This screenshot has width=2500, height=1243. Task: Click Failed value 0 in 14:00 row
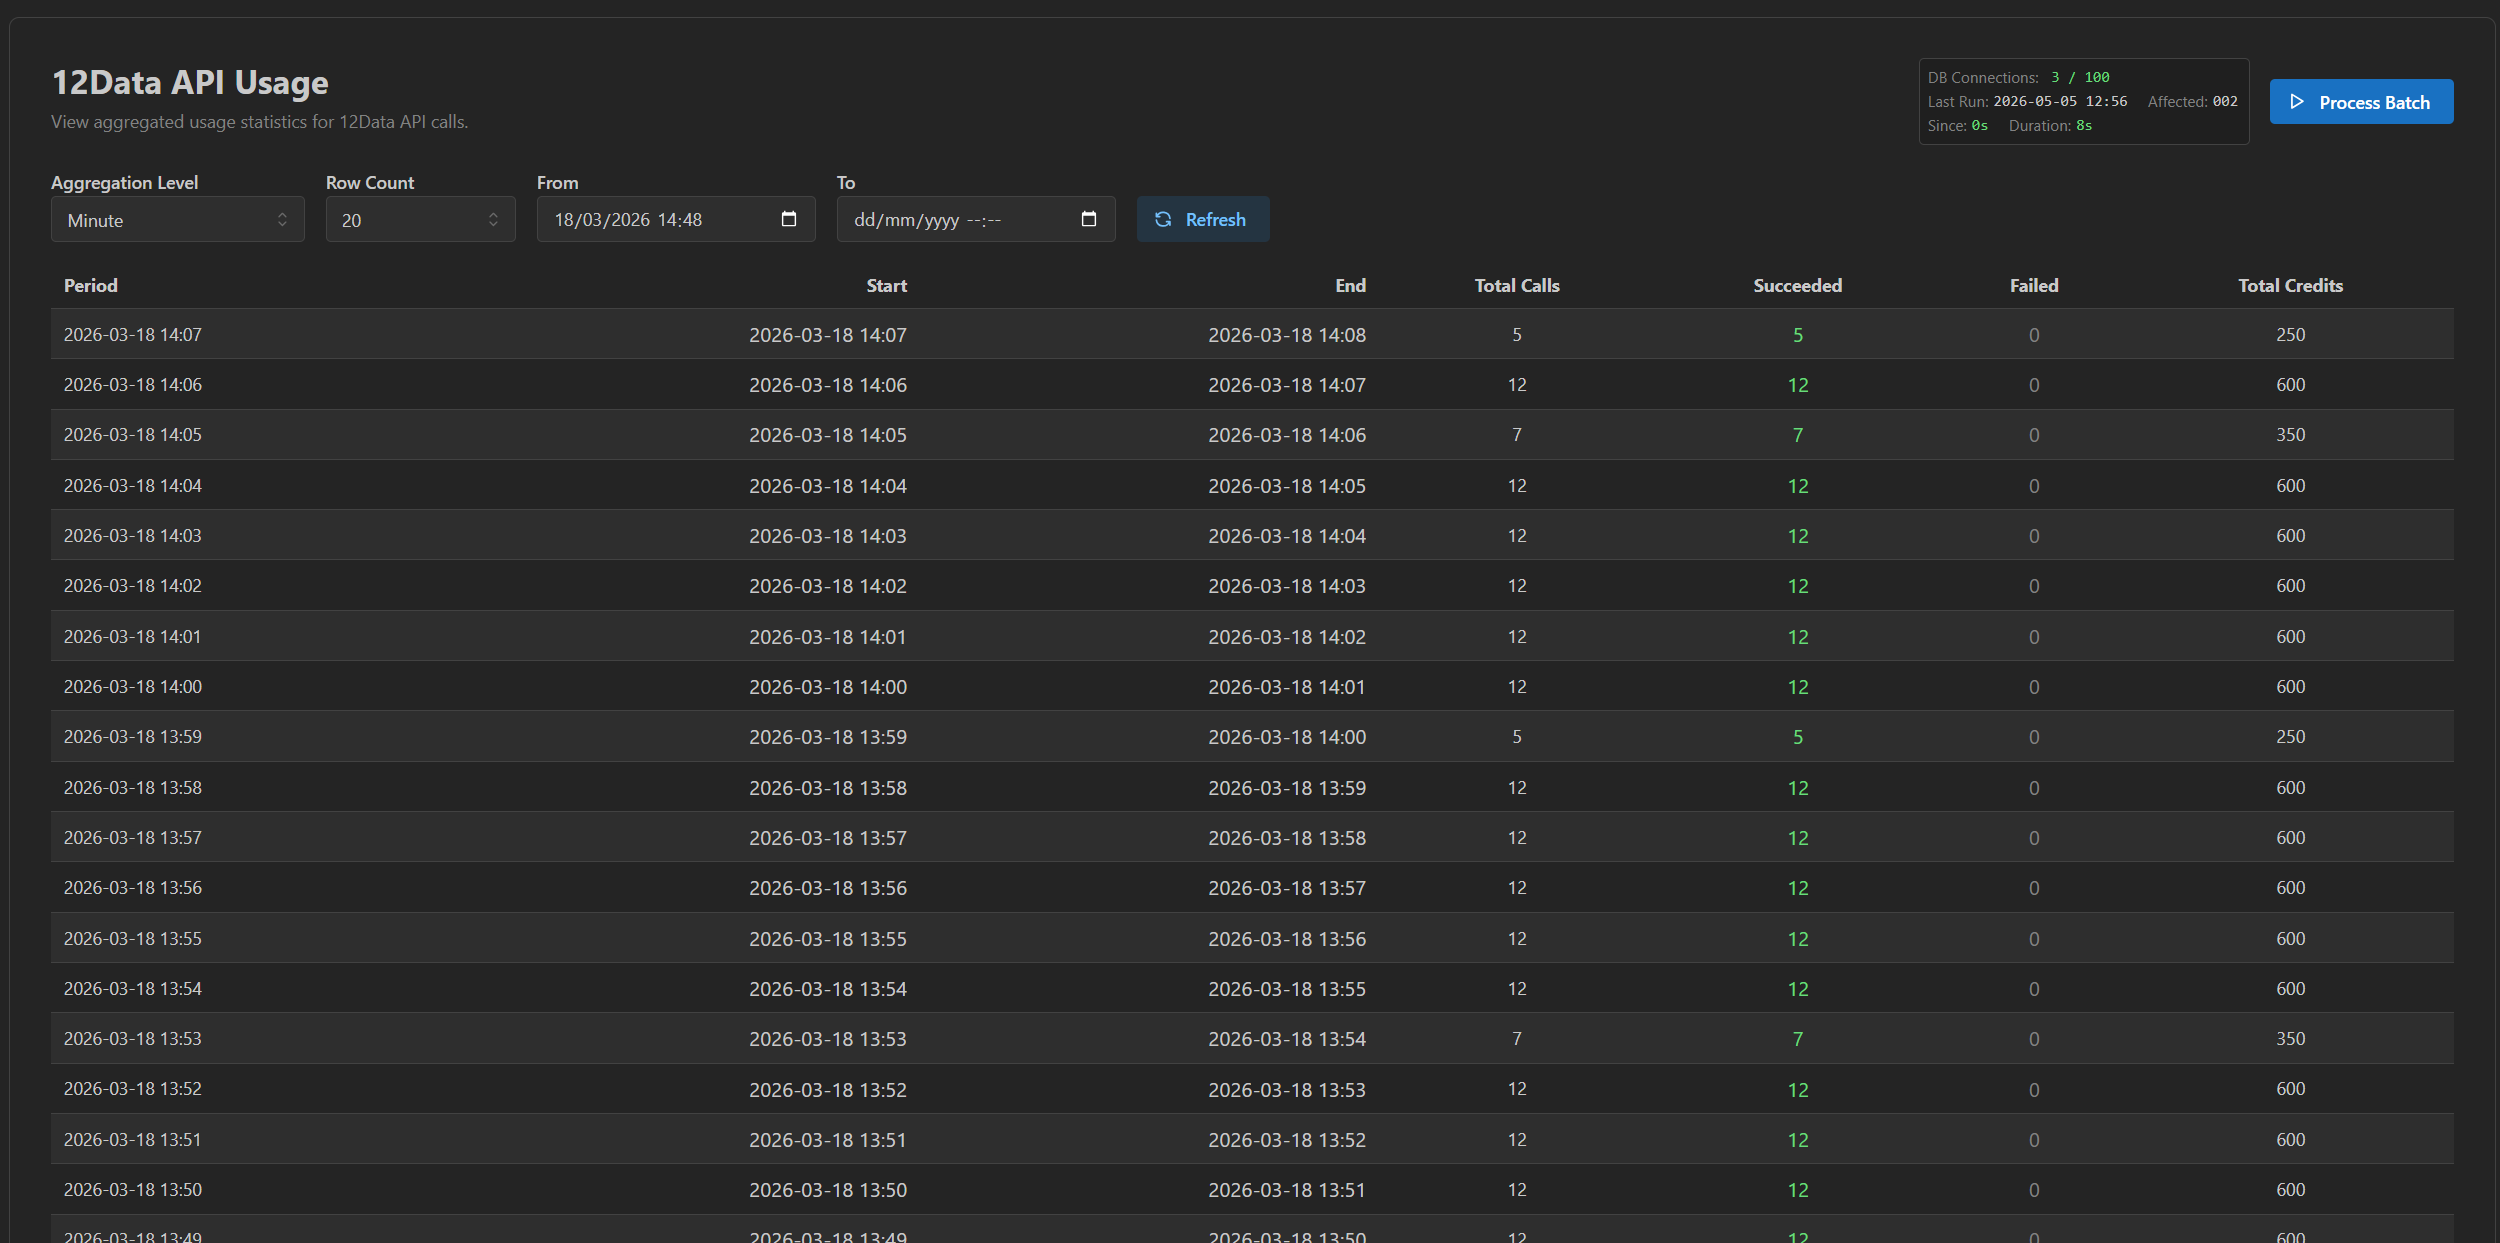coord(2034,687)
